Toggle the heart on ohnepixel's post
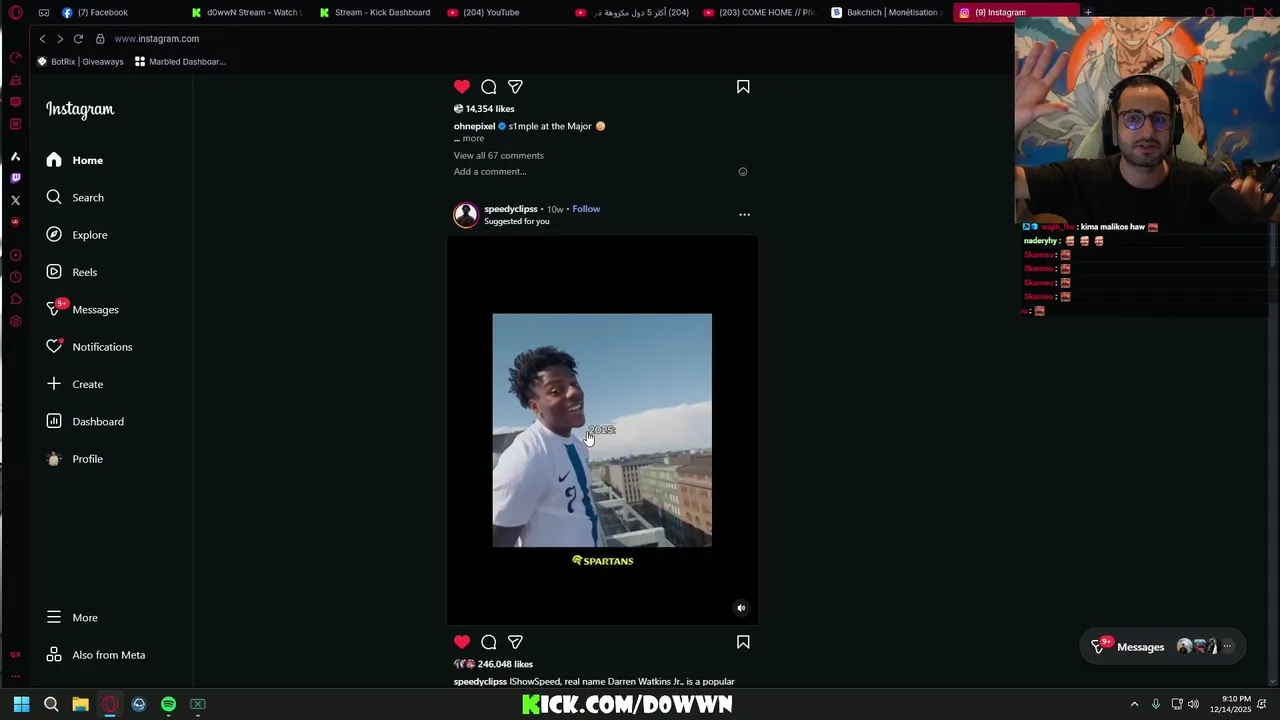Screen dimensions: 1280x720 462,87
